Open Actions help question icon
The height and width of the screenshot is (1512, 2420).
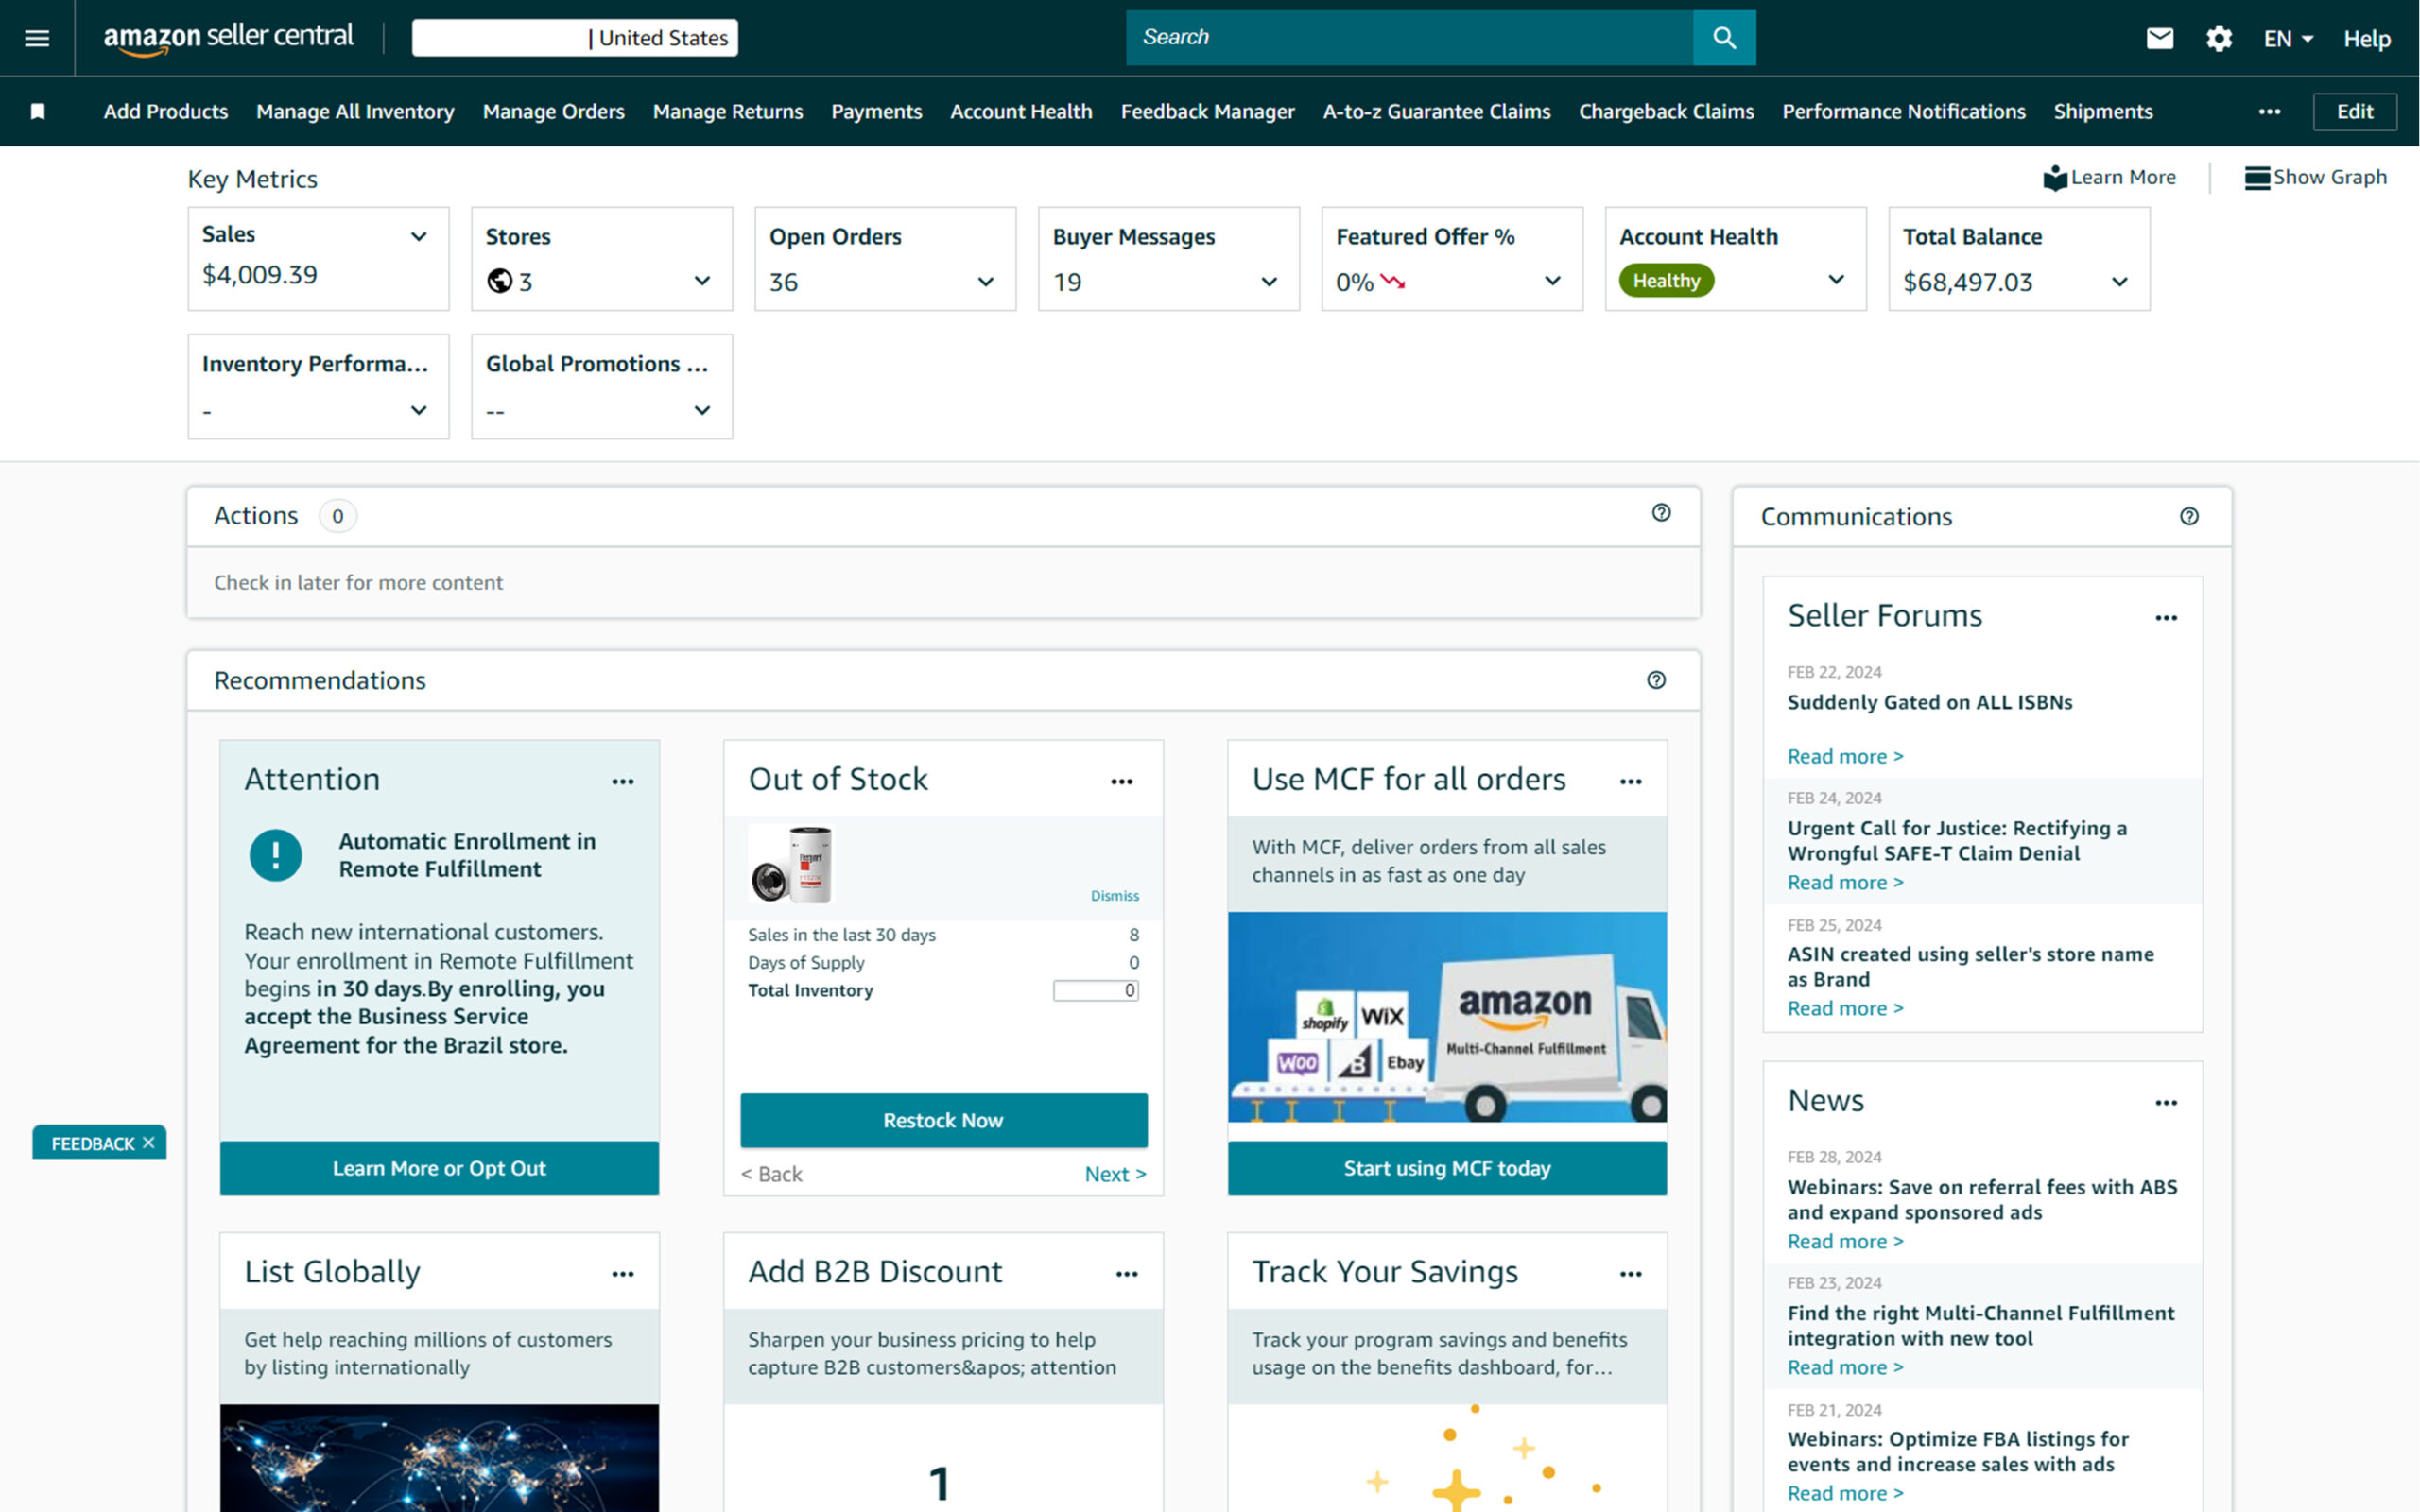1661,513
